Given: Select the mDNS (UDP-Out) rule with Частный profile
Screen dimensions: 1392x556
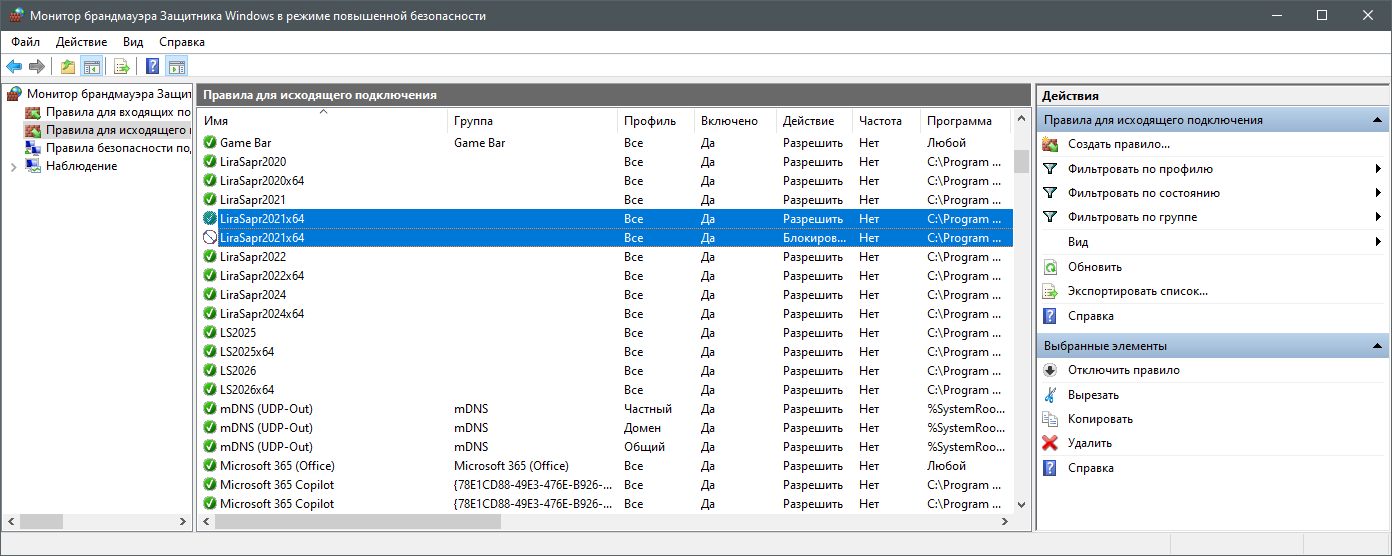Looking at the screenshot, I should point(605,409).
